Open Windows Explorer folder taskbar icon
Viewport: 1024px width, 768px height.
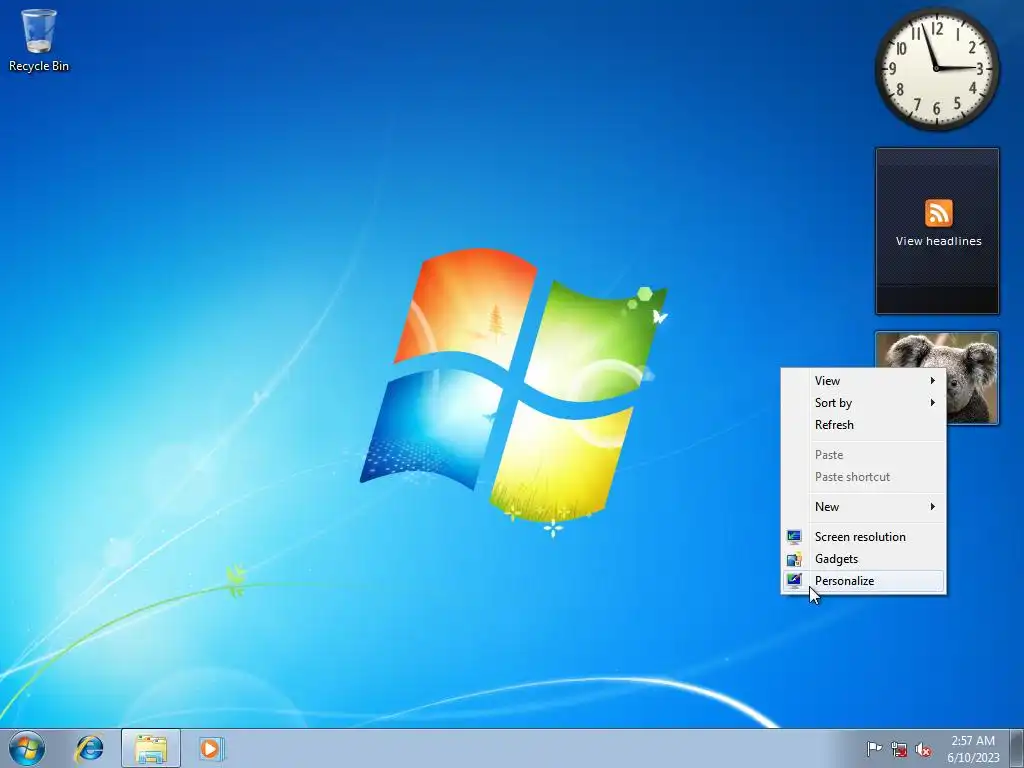coord(151,748)
